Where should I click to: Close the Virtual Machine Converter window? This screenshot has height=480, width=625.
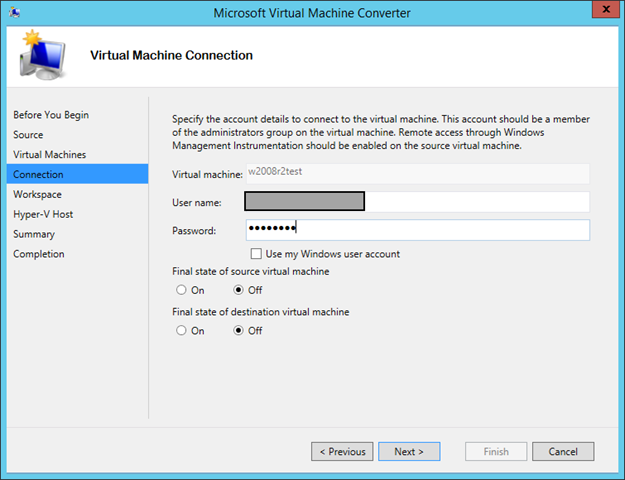point(605,9)
